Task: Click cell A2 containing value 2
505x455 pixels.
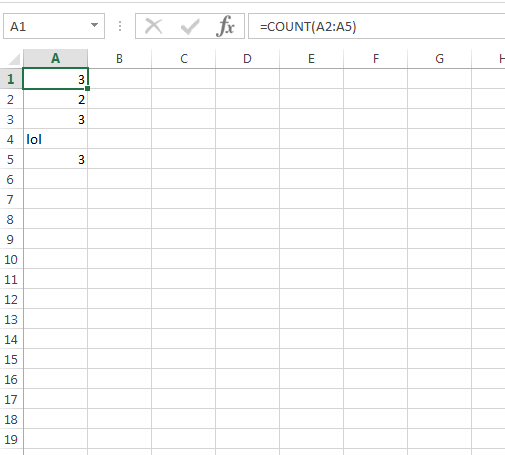Action: point(56,99)
